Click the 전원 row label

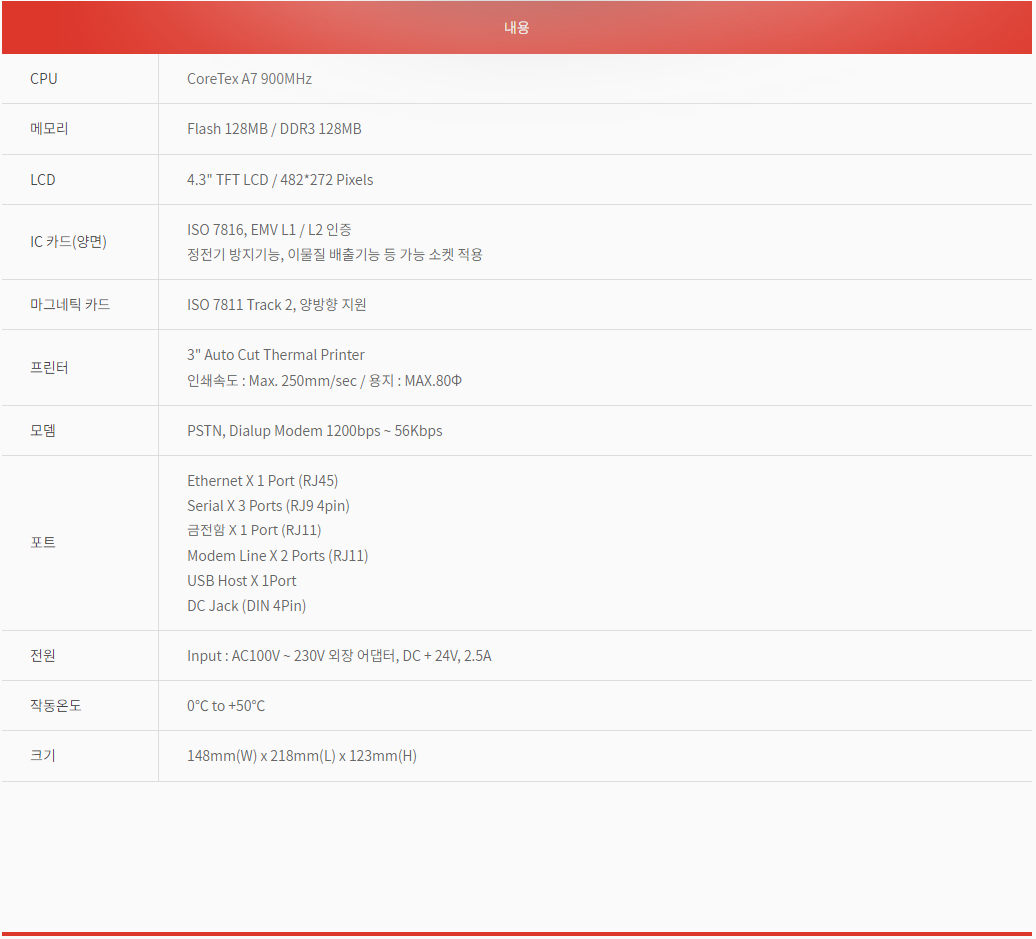[x=43, y=656]
